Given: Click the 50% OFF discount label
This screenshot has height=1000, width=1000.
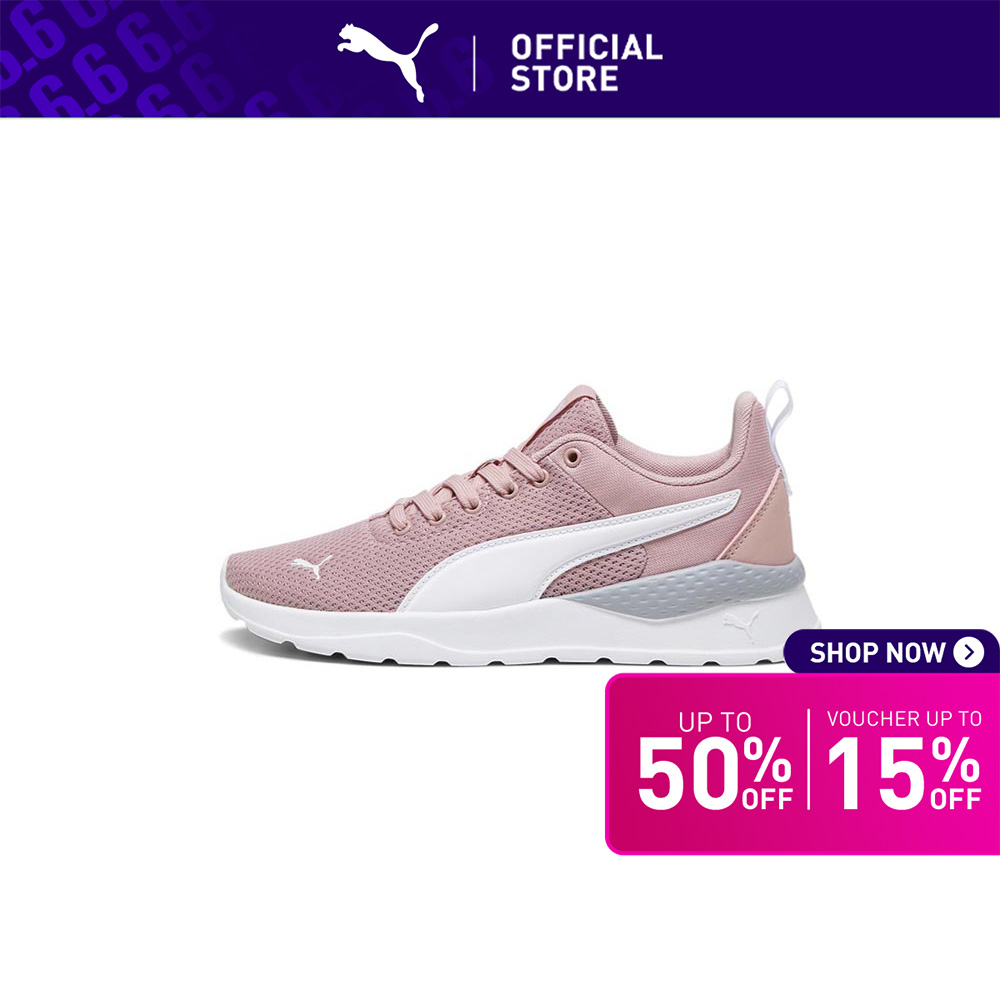Looking at the screenshot, I should [714, 760].
